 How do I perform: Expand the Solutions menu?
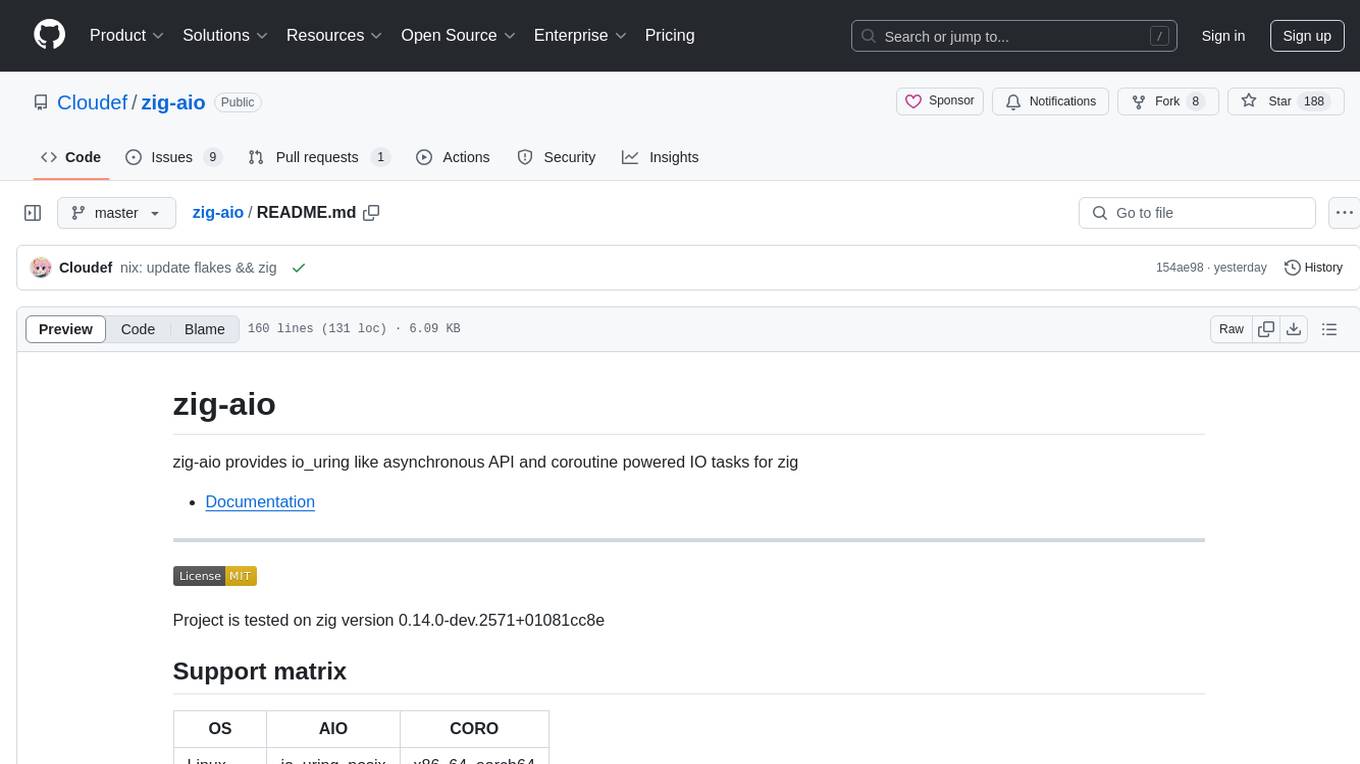tap(225, 35)
